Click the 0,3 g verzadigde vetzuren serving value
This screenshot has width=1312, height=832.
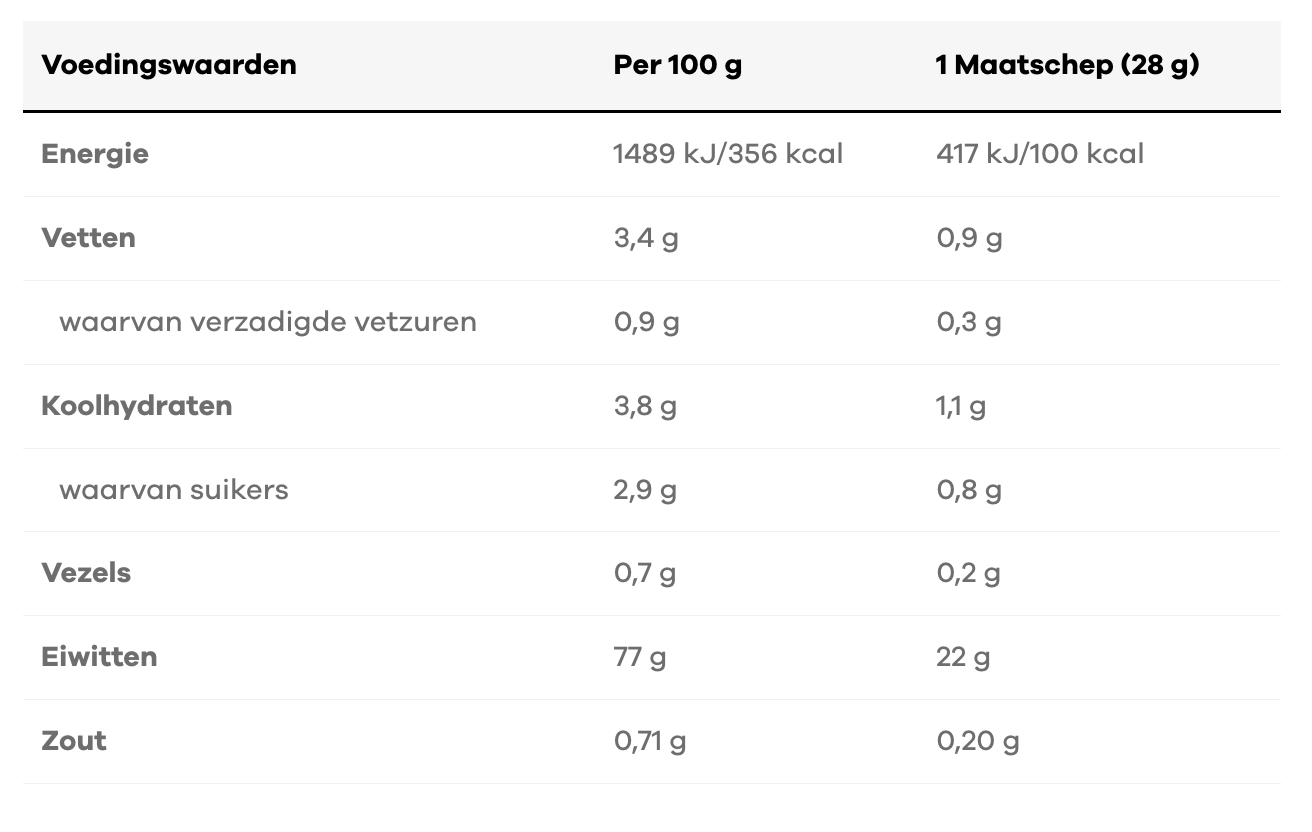click(x=969, y=322)
